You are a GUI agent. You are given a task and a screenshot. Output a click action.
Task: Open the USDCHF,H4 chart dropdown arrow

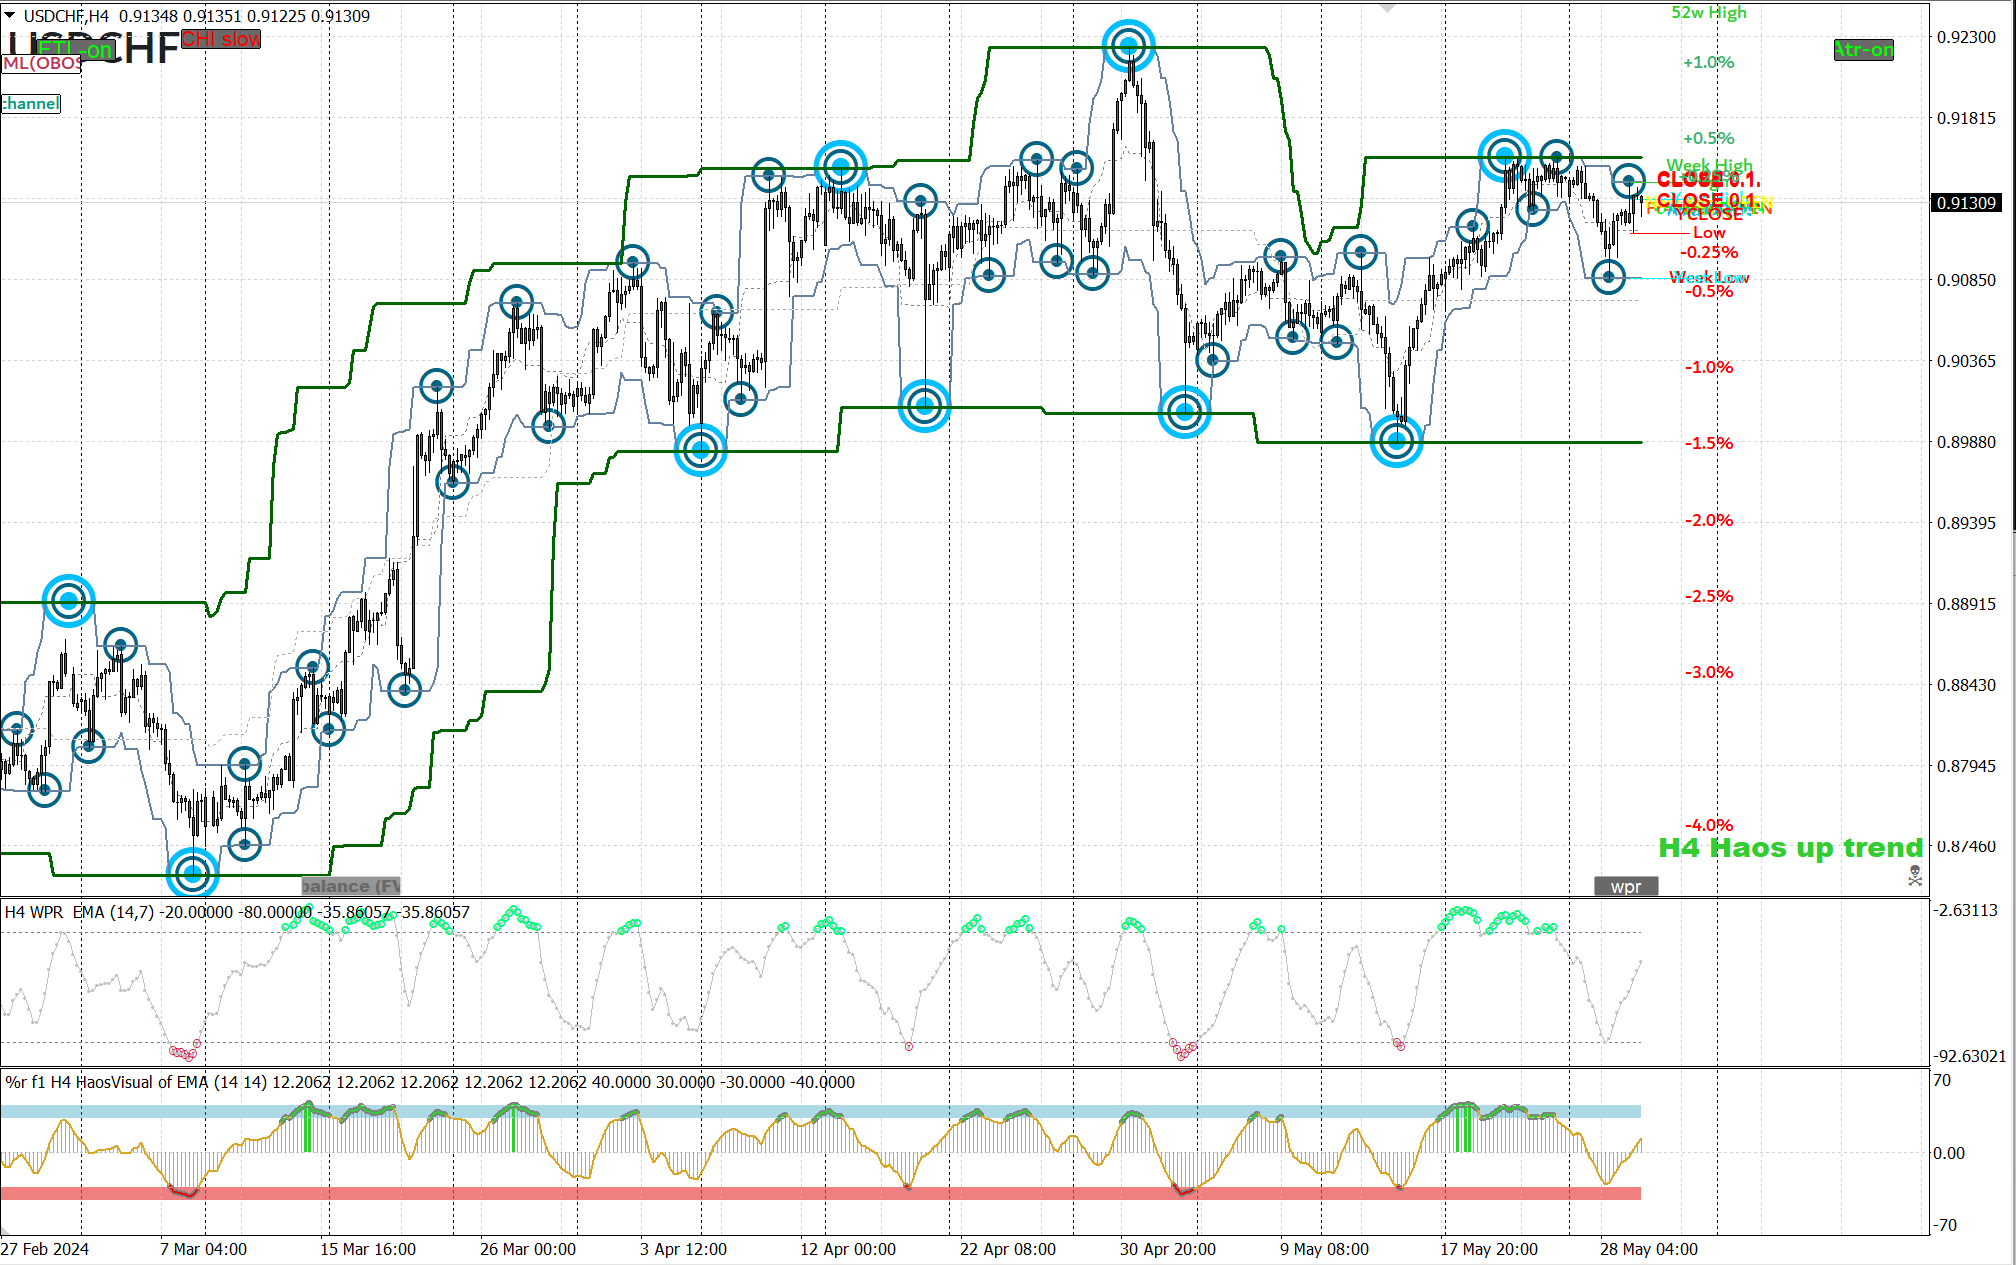(10, 15)
